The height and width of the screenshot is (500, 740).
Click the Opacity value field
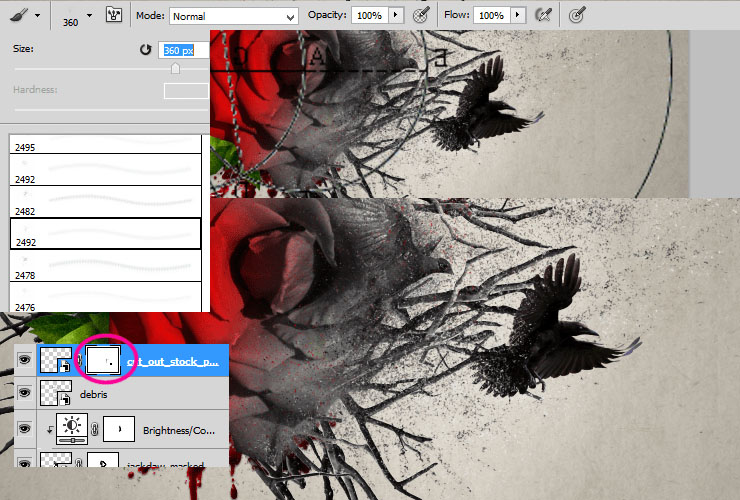pyautogui.click(x=370, y=16)
